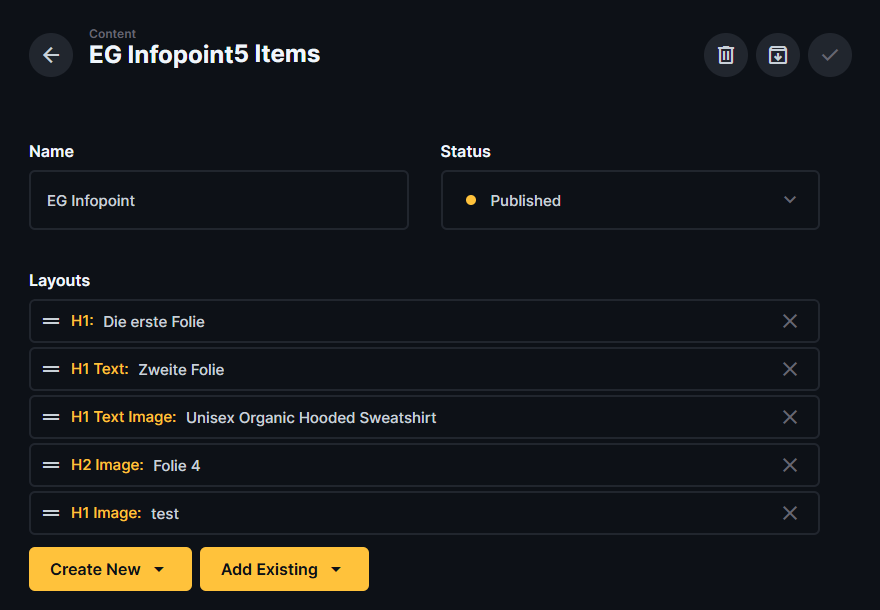Open the Add Existing dropdown
Screen dimensions: 880x610
[x=284, y=569]
